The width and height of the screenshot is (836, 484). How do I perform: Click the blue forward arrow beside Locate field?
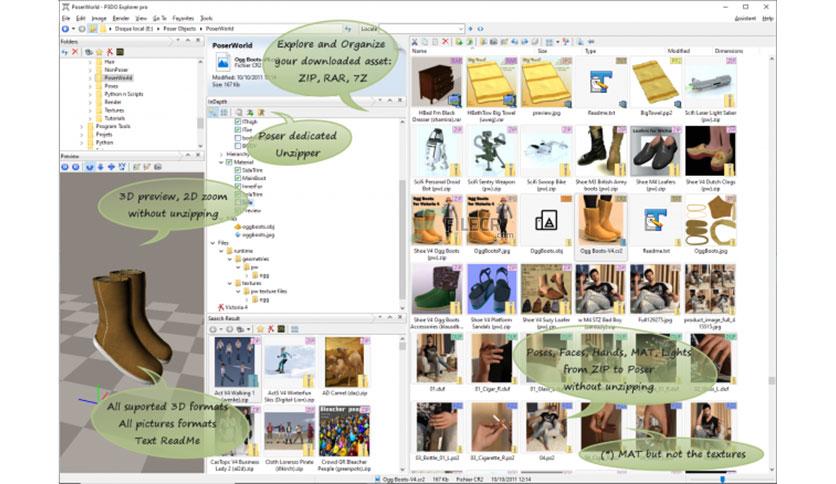point(470,28)
